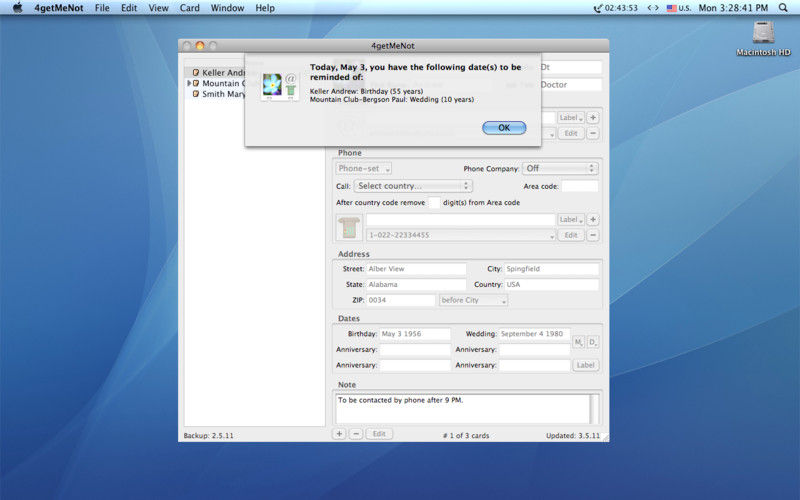Screen dimensions: 800x500
Task: Select the Keller Andrew card icon in the list
Action: click(x=195, y=72)
